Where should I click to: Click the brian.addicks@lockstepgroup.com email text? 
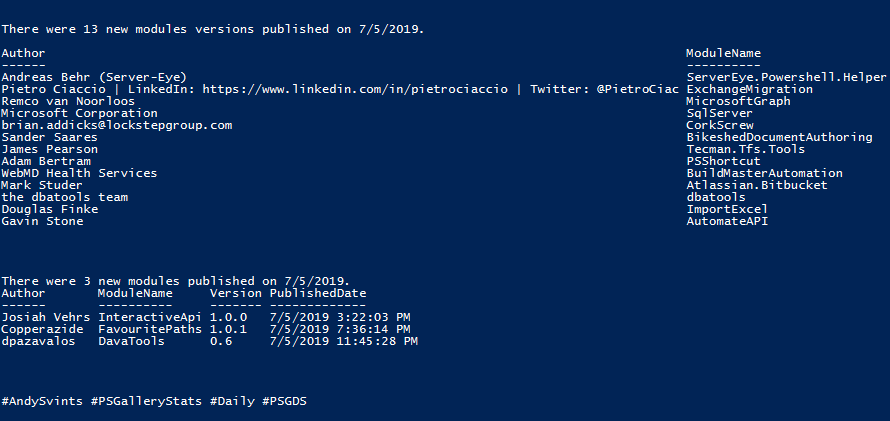(116, 125)
